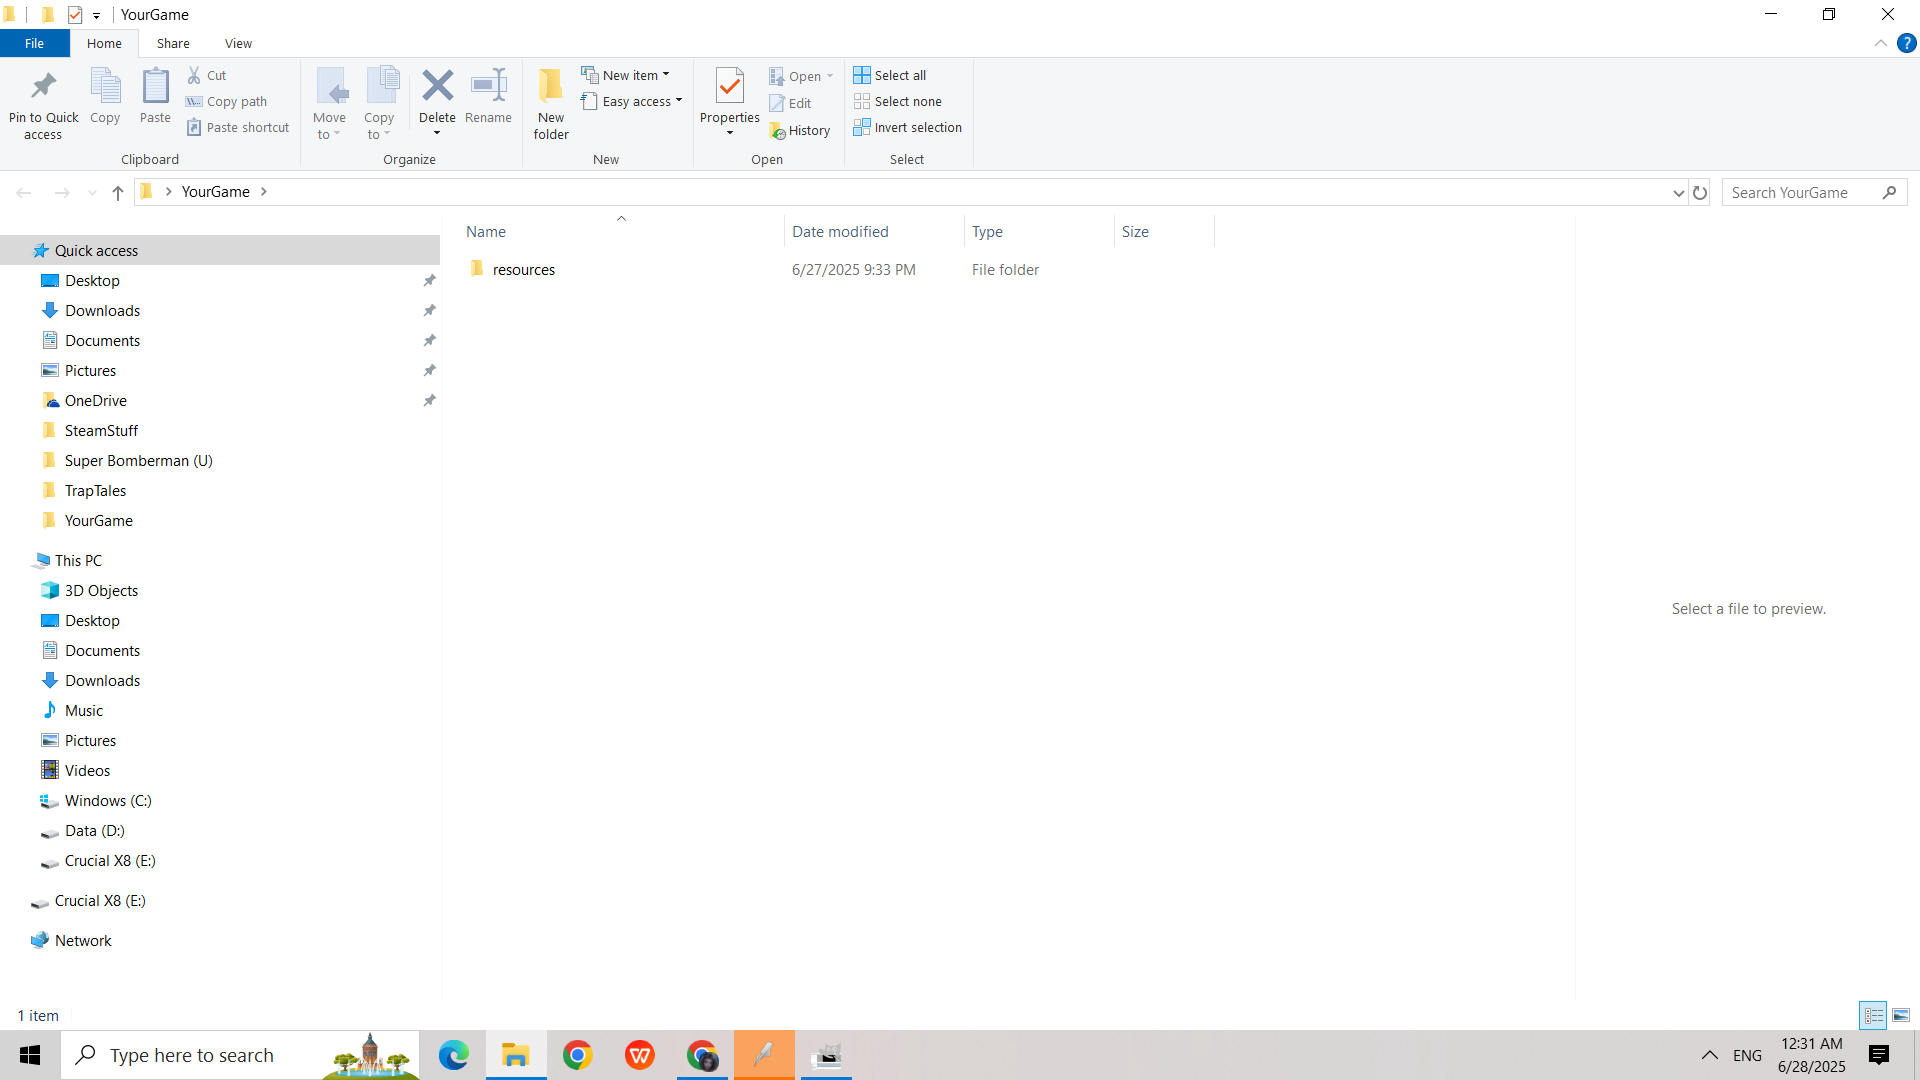
Task: Open the recent locations dropdown arrow
Action: (92, 192)
